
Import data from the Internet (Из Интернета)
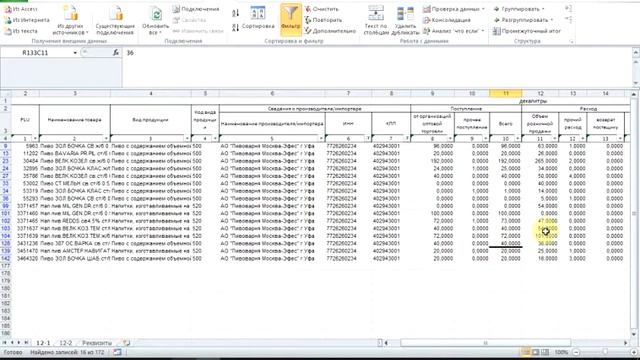tap(27, 20)
